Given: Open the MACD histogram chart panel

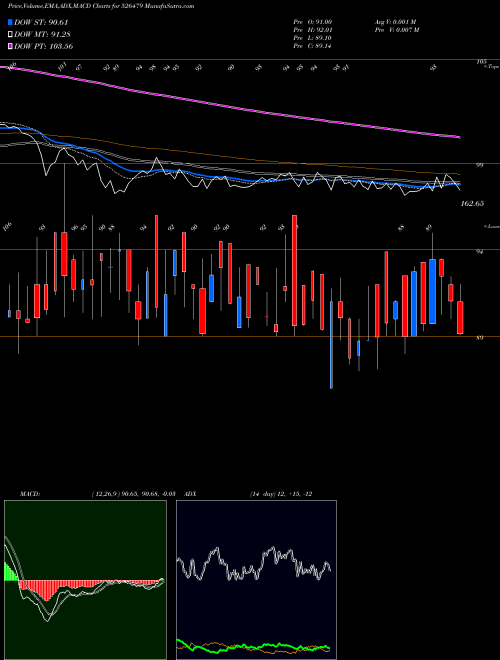Looking at the screenshot, I should (x=85, y=580).
